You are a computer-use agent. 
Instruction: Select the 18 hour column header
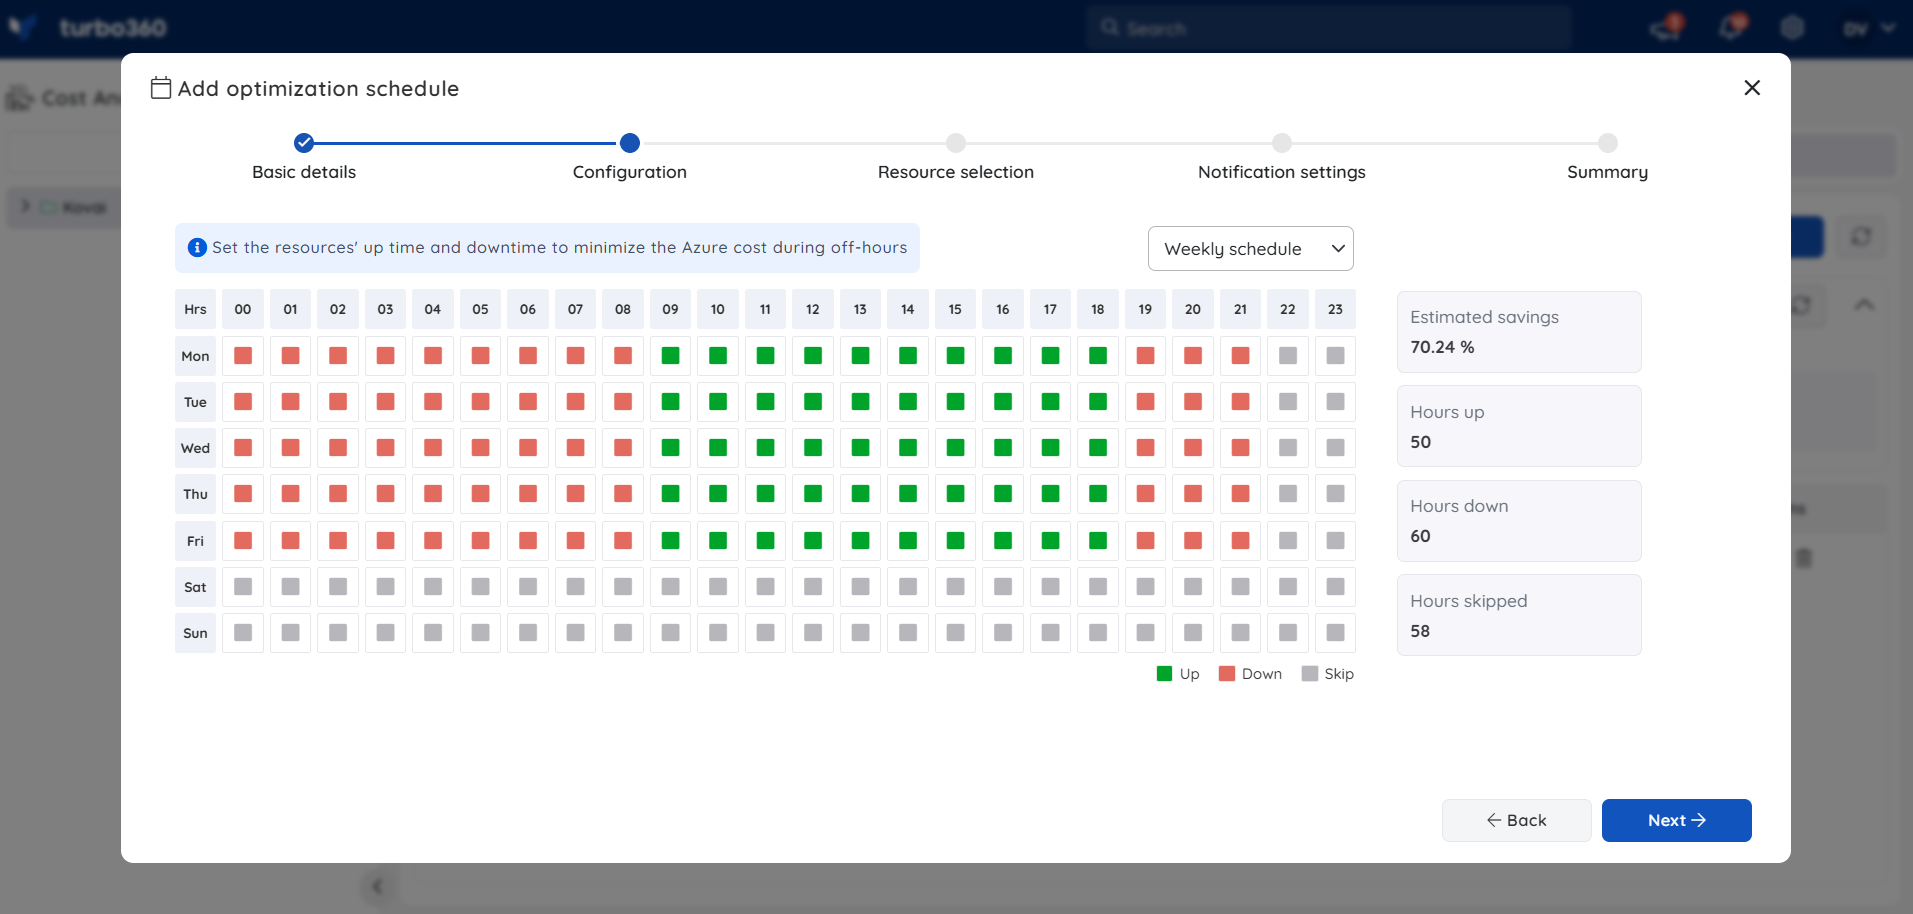point(1098,309)
